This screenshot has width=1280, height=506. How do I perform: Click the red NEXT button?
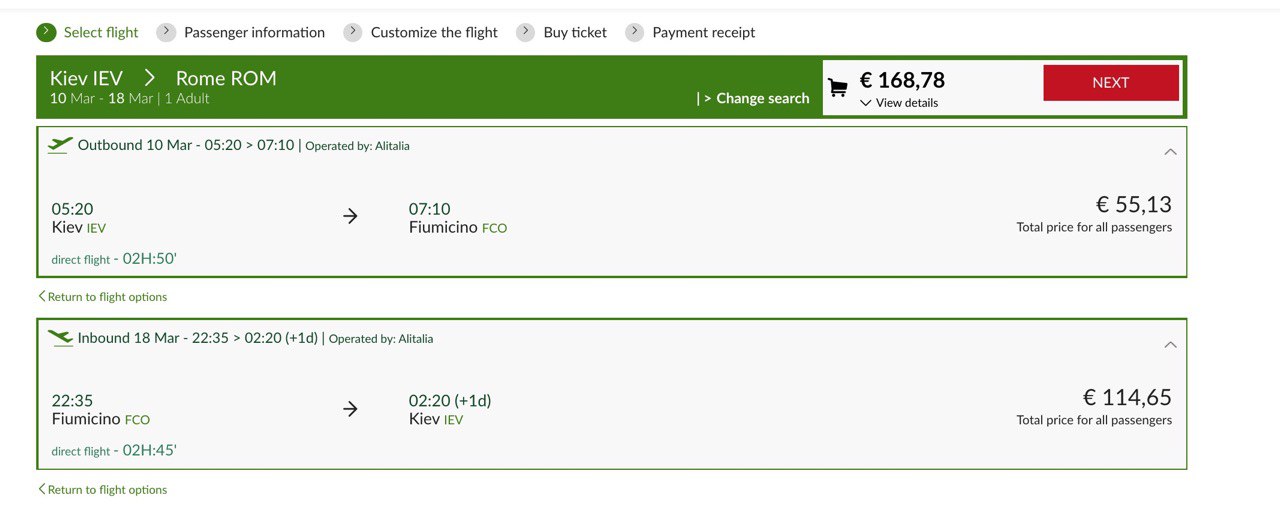[x=1111, y=83]
